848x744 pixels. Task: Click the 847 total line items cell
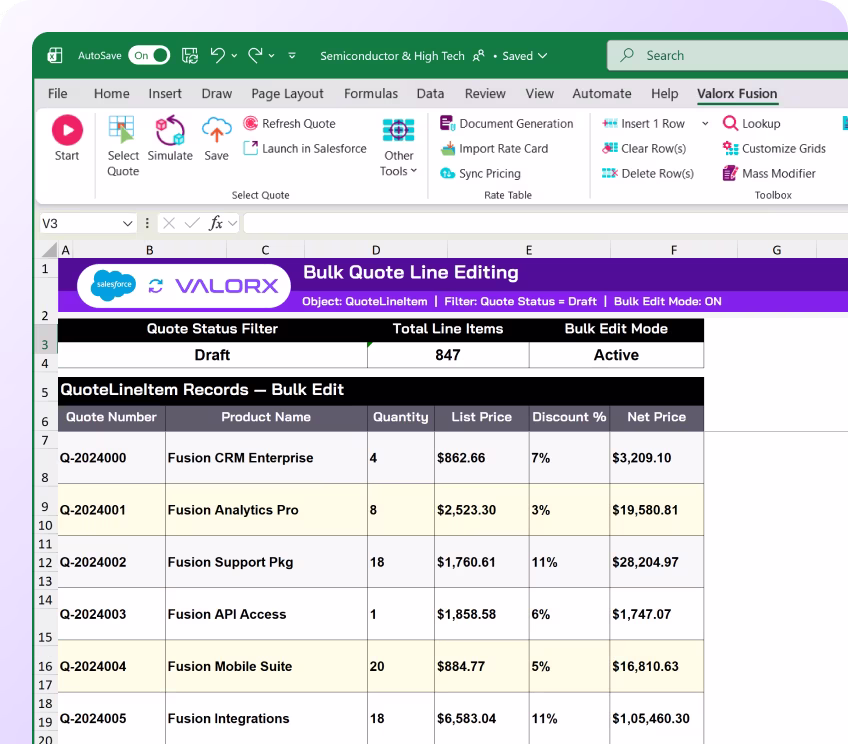448,355
